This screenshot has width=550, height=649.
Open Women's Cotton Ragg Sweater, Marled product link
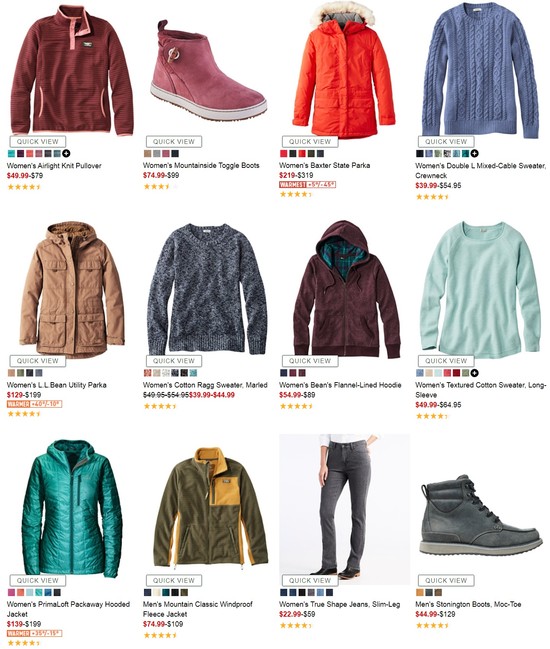pos(205,385)
